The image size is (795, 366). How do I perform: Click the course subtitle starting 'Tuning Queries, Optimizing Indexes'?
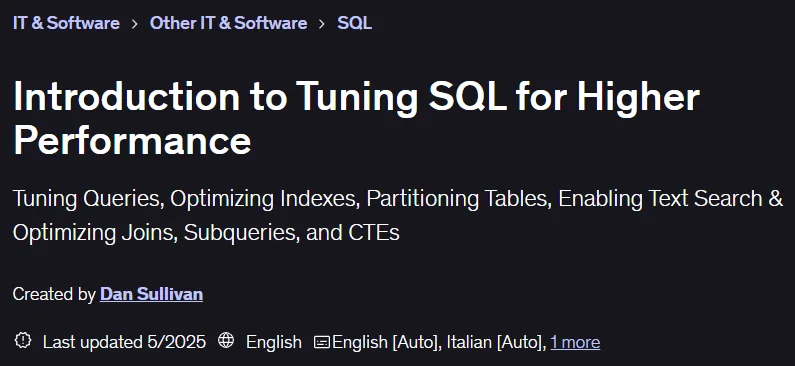click(398, 215)
